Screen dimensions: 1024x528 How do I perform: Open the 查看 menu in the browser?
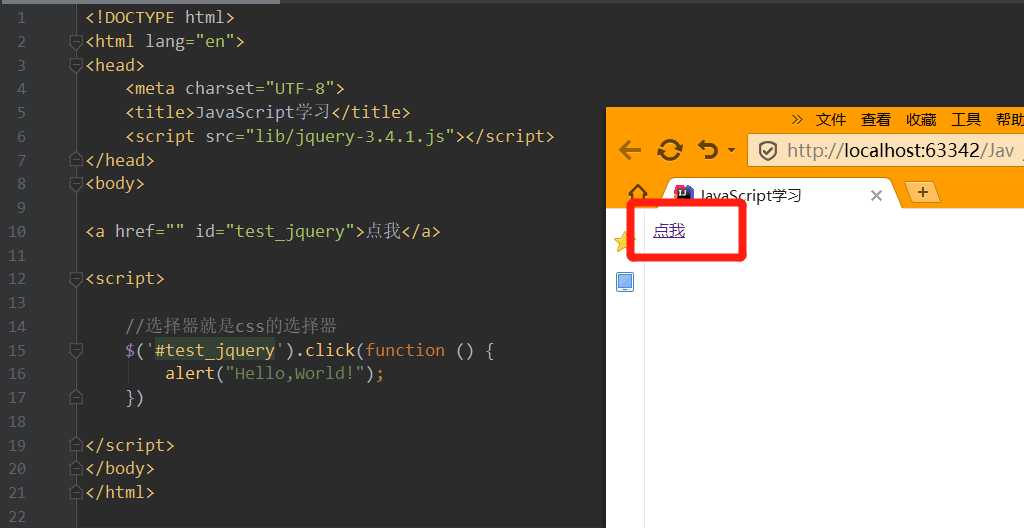(x=876, y=120)
